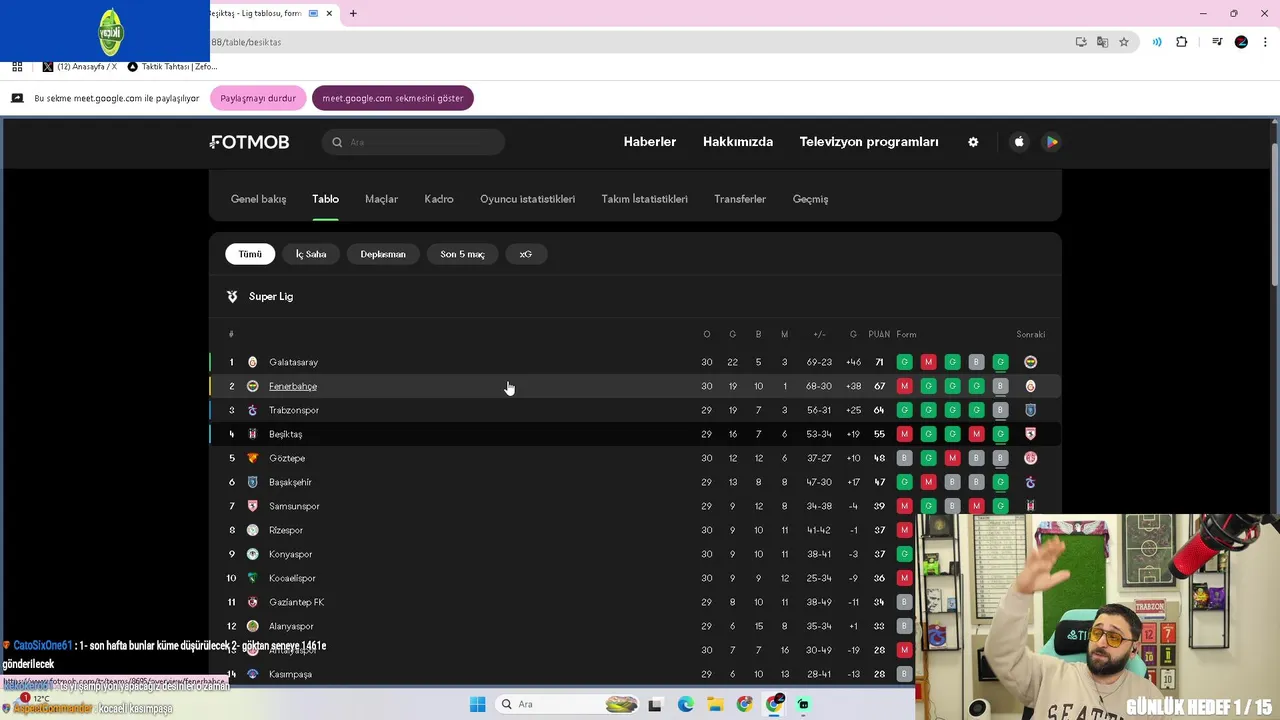1280x720 pixels.
Task: Click Galatasaray's next opponent crest
Action: coord(1030,362)
